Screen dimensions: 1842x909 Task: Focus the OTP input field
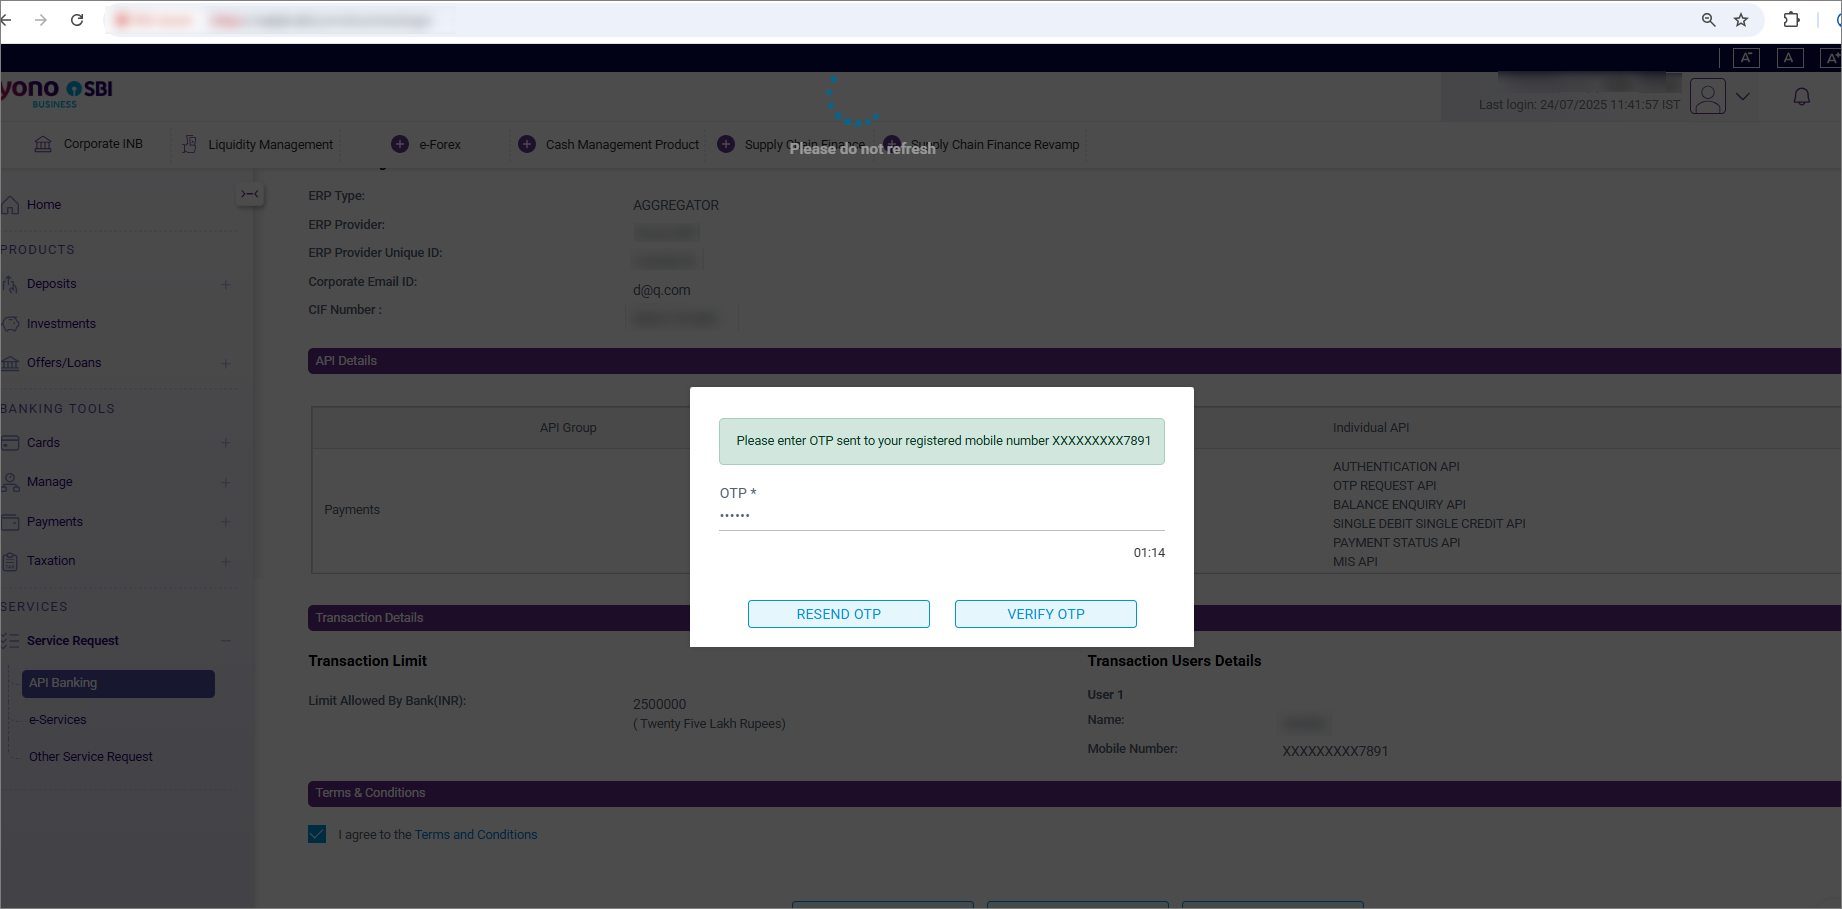pos(941,516)
